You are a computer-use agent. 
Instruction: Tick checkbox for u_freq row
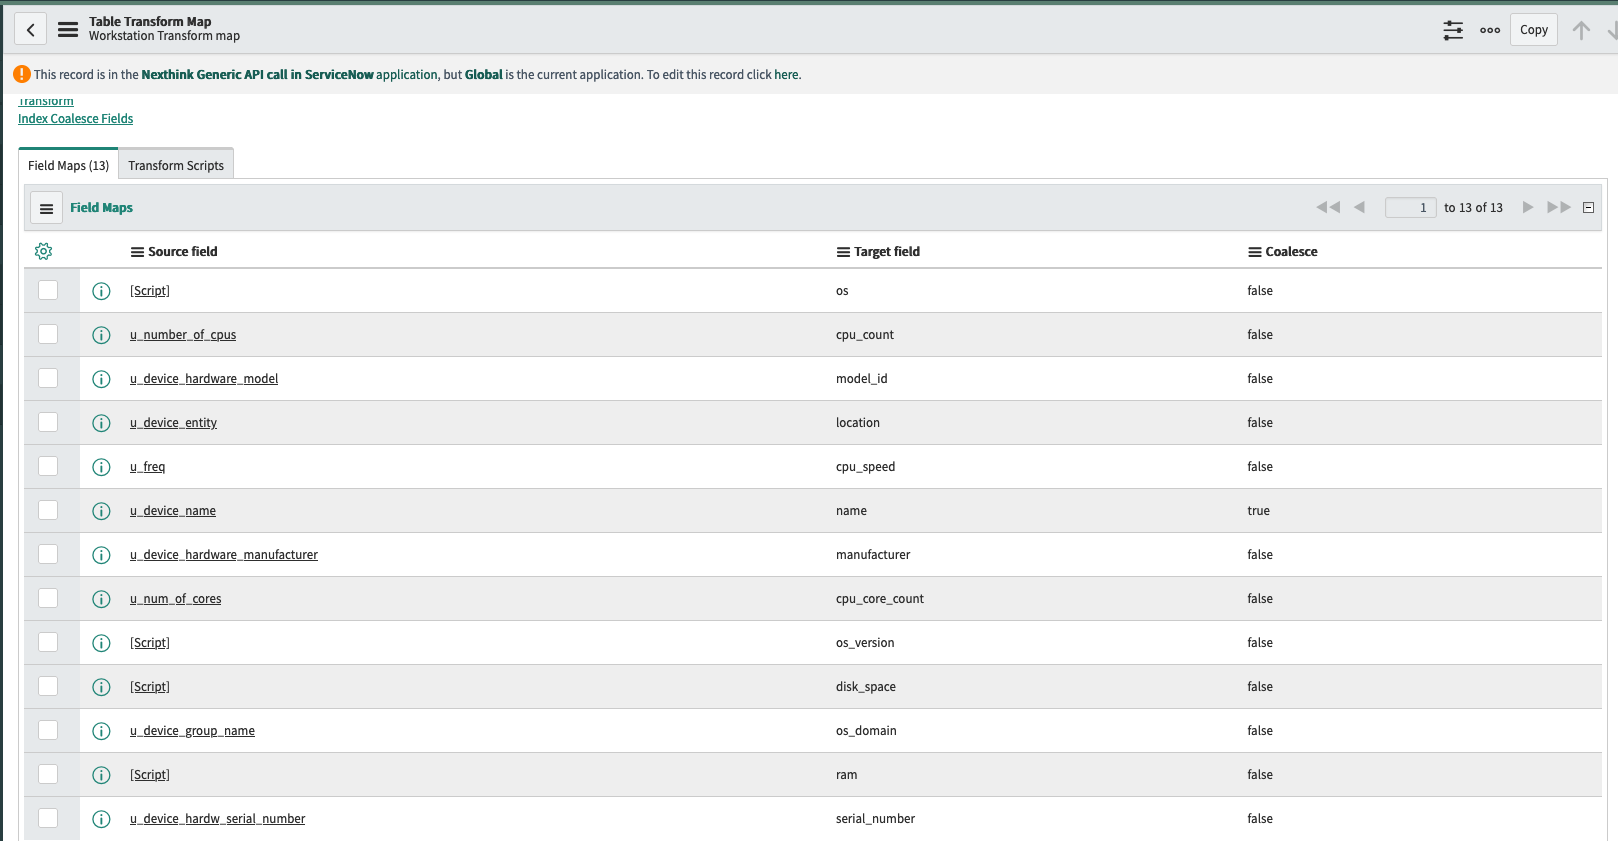48,466
